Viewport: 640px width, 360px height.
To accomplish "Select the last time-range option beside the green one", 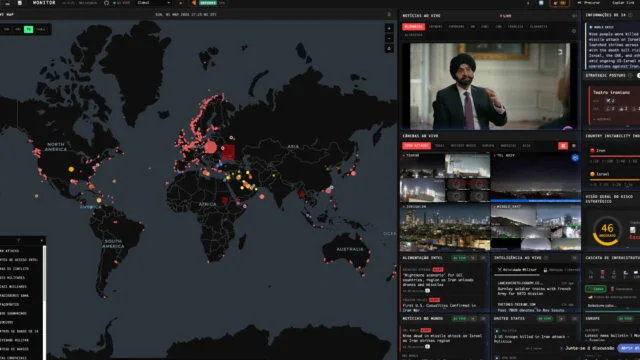I will [41, 29].
